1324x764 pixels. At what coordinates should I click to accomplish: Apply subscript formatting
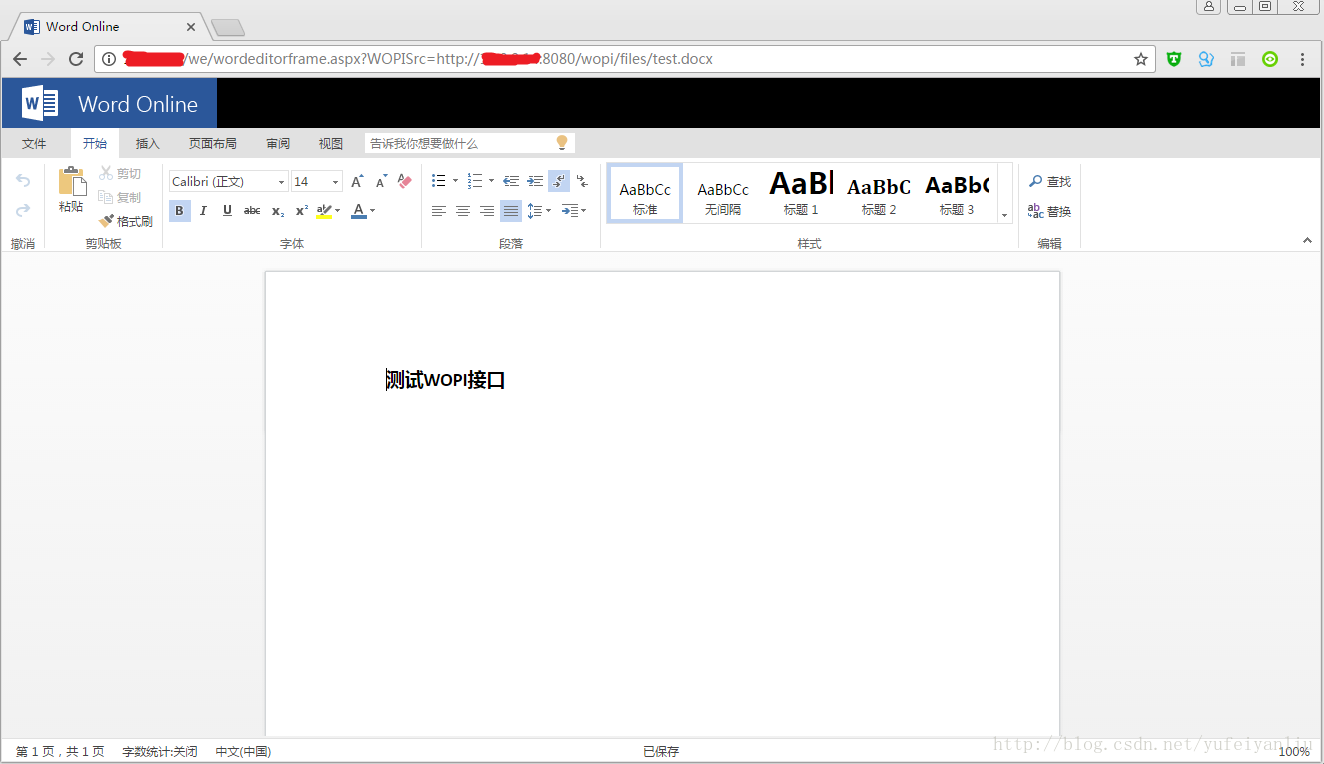coord(278,211)
